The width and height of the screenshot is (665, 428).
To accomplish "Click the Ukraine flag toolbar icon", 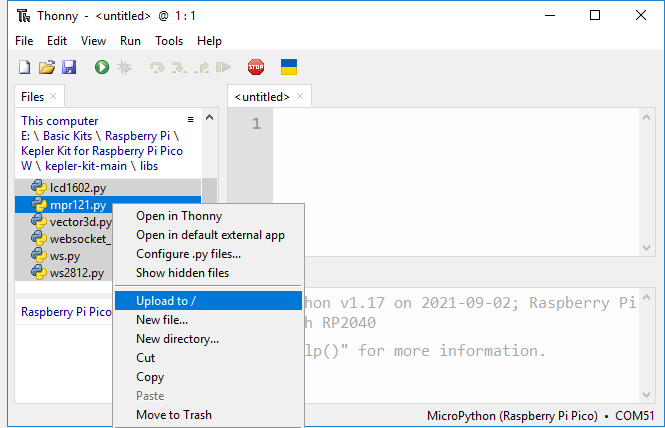I will point(289,67).
